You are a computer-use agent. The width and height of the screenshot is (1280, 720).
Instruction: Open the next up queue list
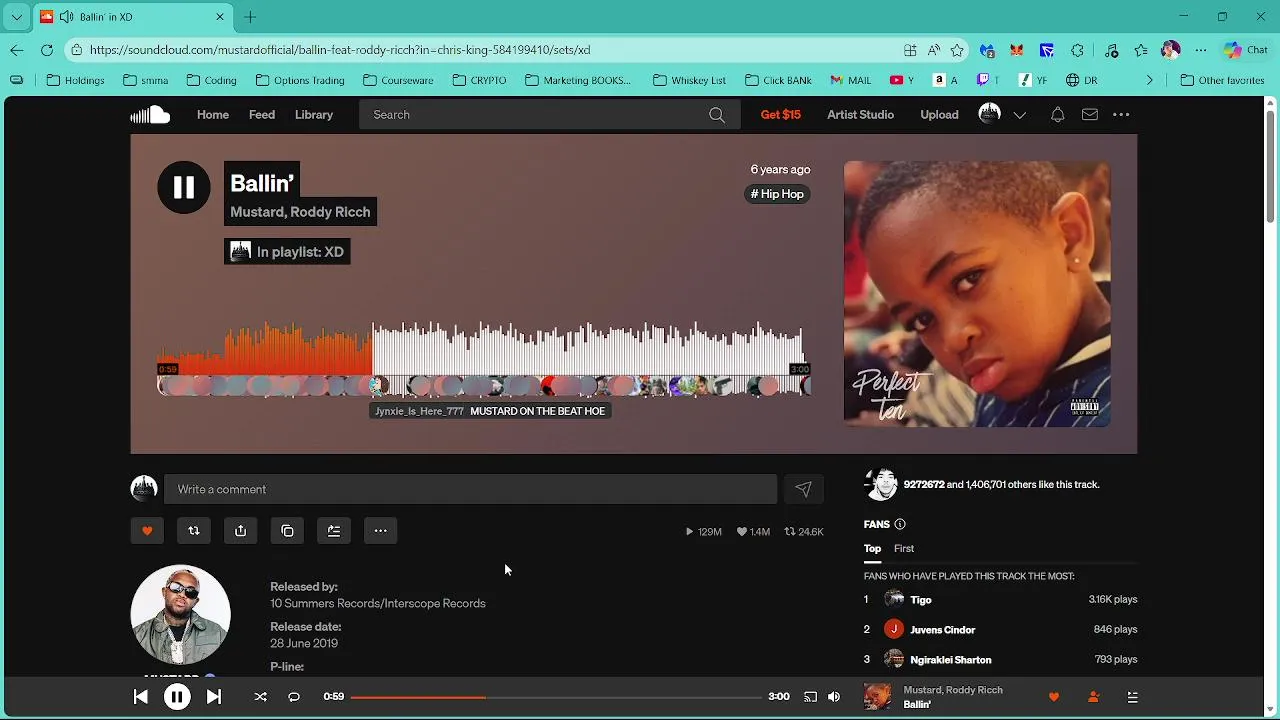click(1133, 697)
